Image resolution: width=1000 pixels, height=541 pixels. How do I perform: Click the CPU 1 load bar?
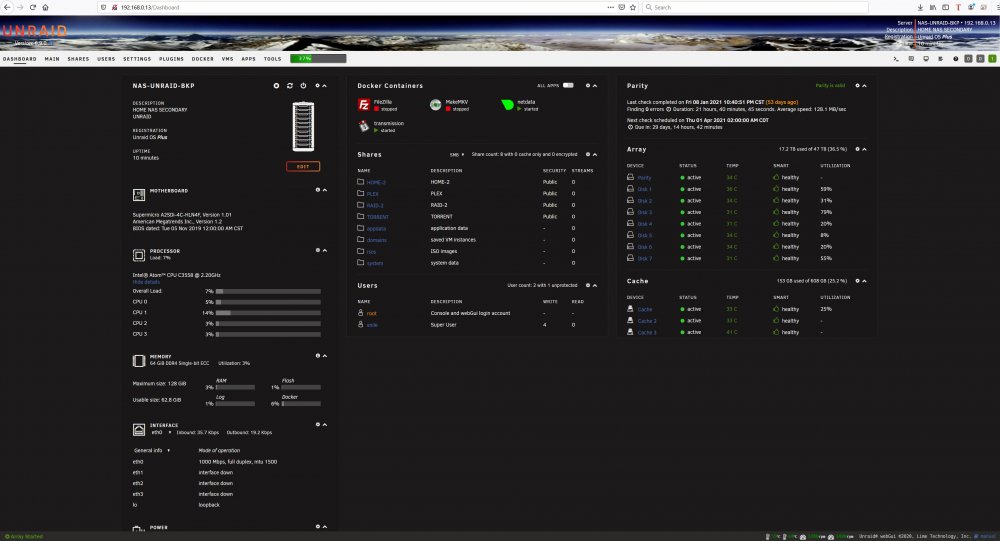(268, 313)
